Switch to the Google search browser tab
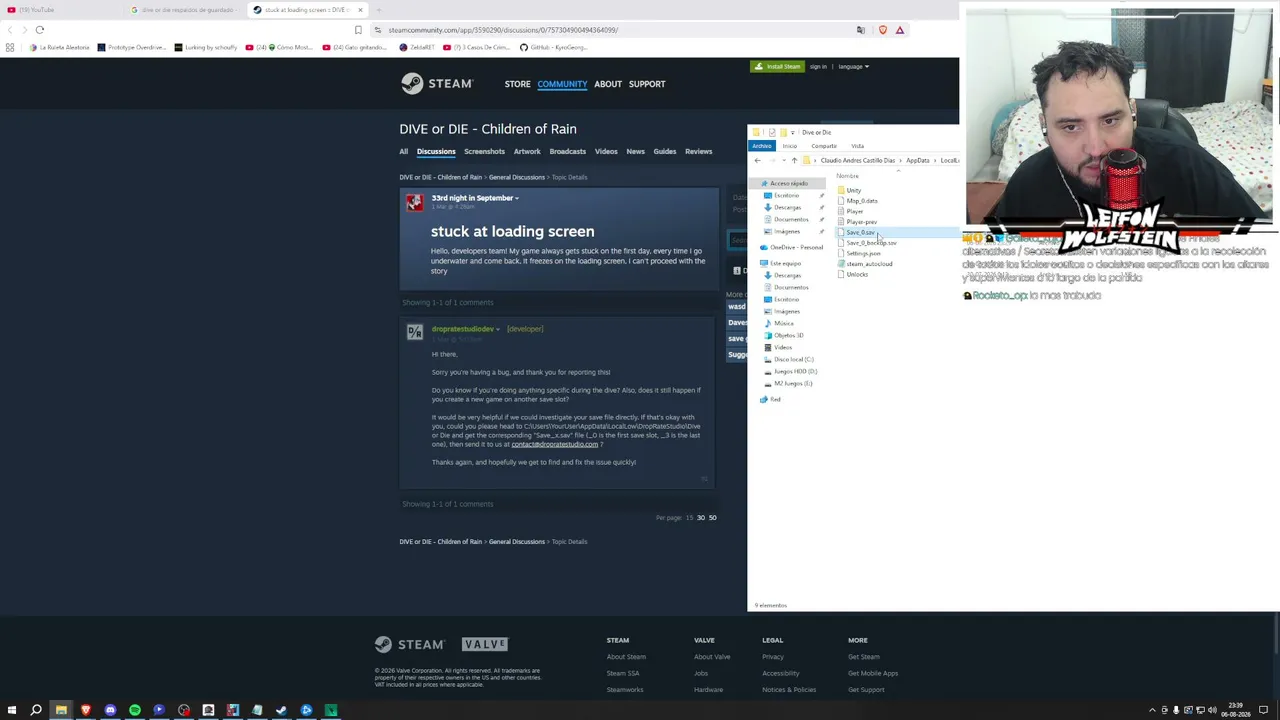The width and height of the screenshot is (1280, 720). coord(185,10)
